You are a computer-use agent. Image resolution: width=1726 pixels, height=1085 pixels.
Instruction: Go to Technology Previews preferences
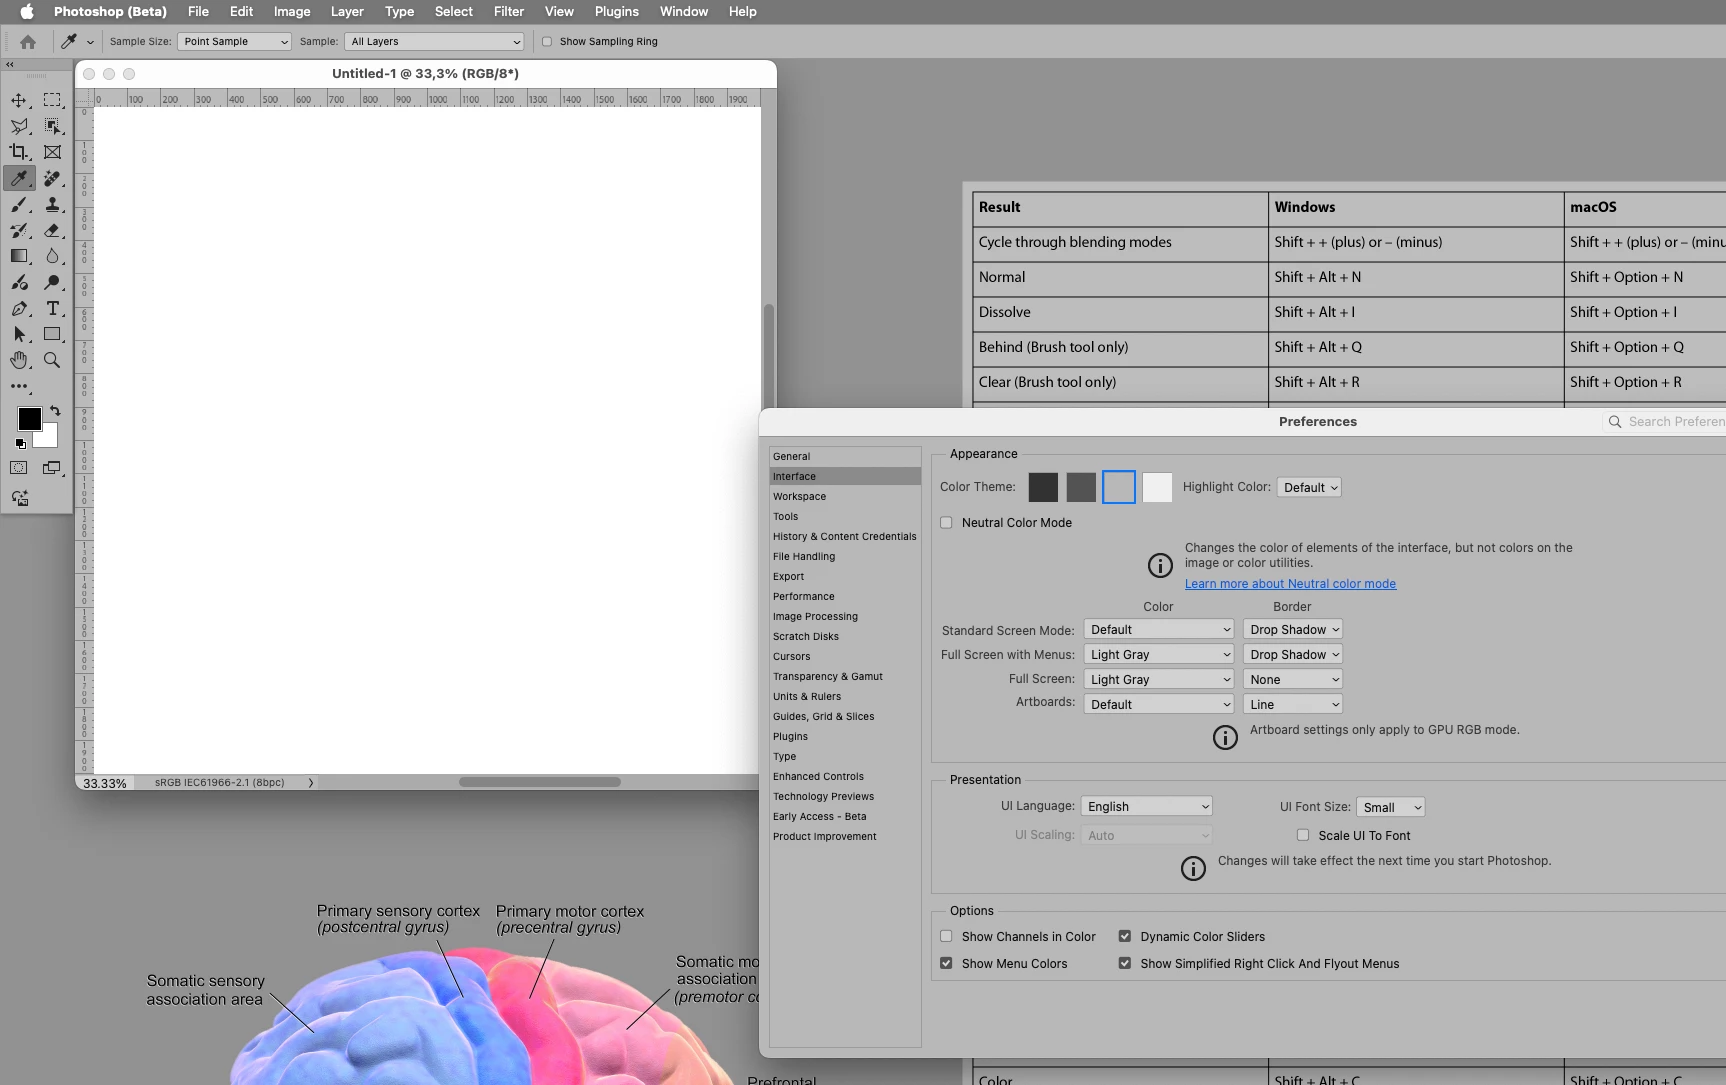[845, 797]
